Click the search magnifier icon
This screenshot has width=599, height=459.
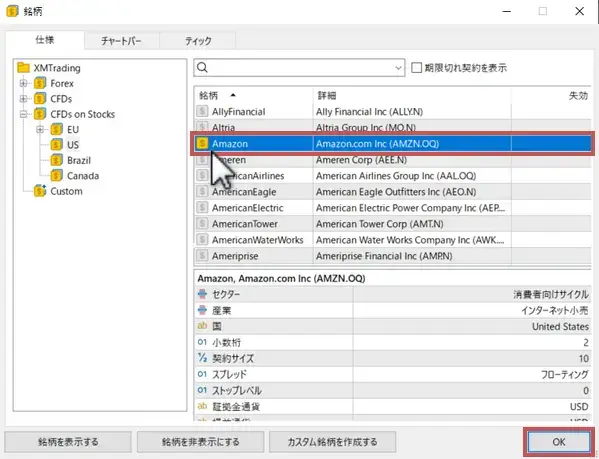(x=202, y=68)
